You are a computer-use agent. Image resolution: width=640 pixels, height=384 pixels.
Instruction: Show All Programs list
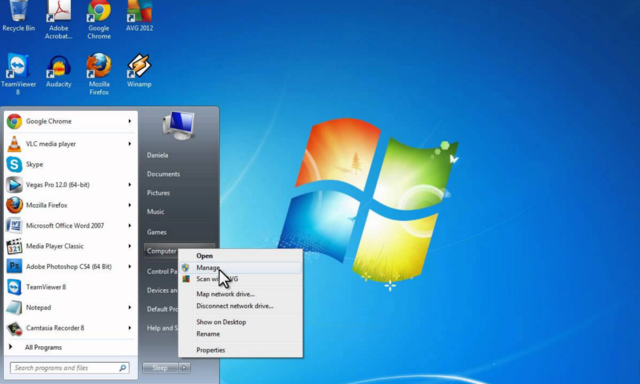point(43,347)
